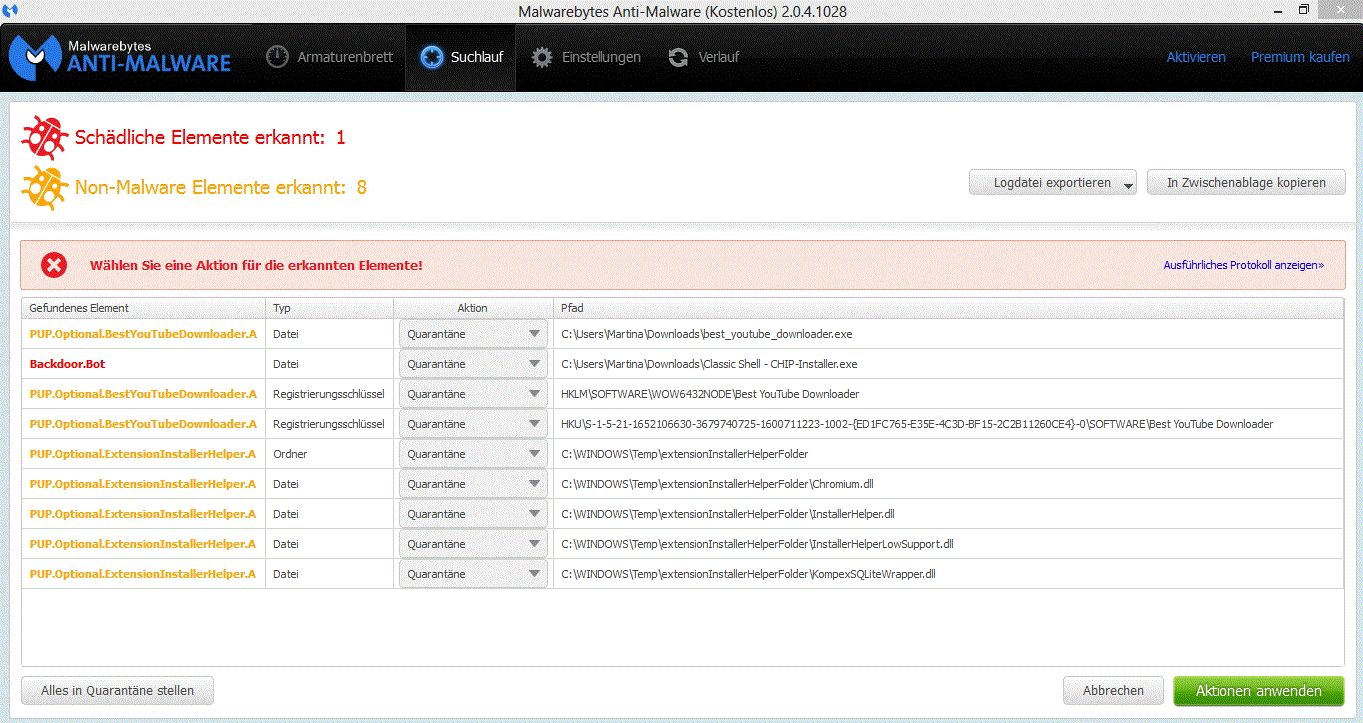This screenshot has width=1363, height=723.
Task: Click the Armaturenbrett gauge icon
Action: point(277,57)
